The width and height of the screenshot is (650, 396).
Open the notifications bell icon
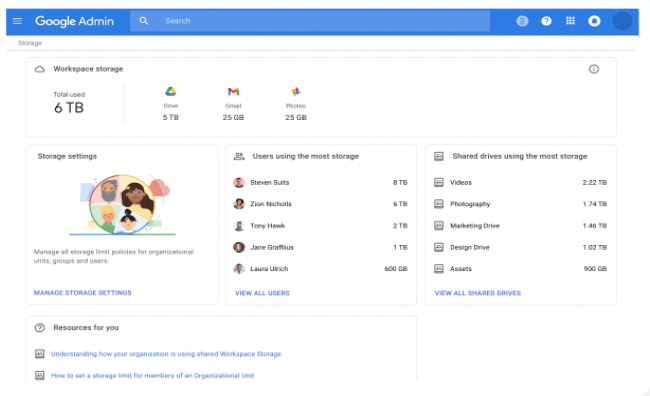pyautogui.click(x=594, y=21)
